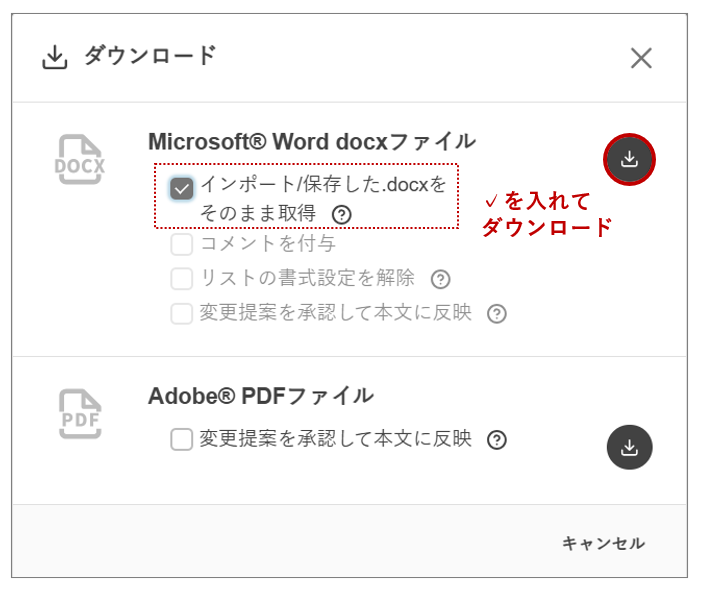
Task: Click the PDF download button
Action: tap(629, 447)
